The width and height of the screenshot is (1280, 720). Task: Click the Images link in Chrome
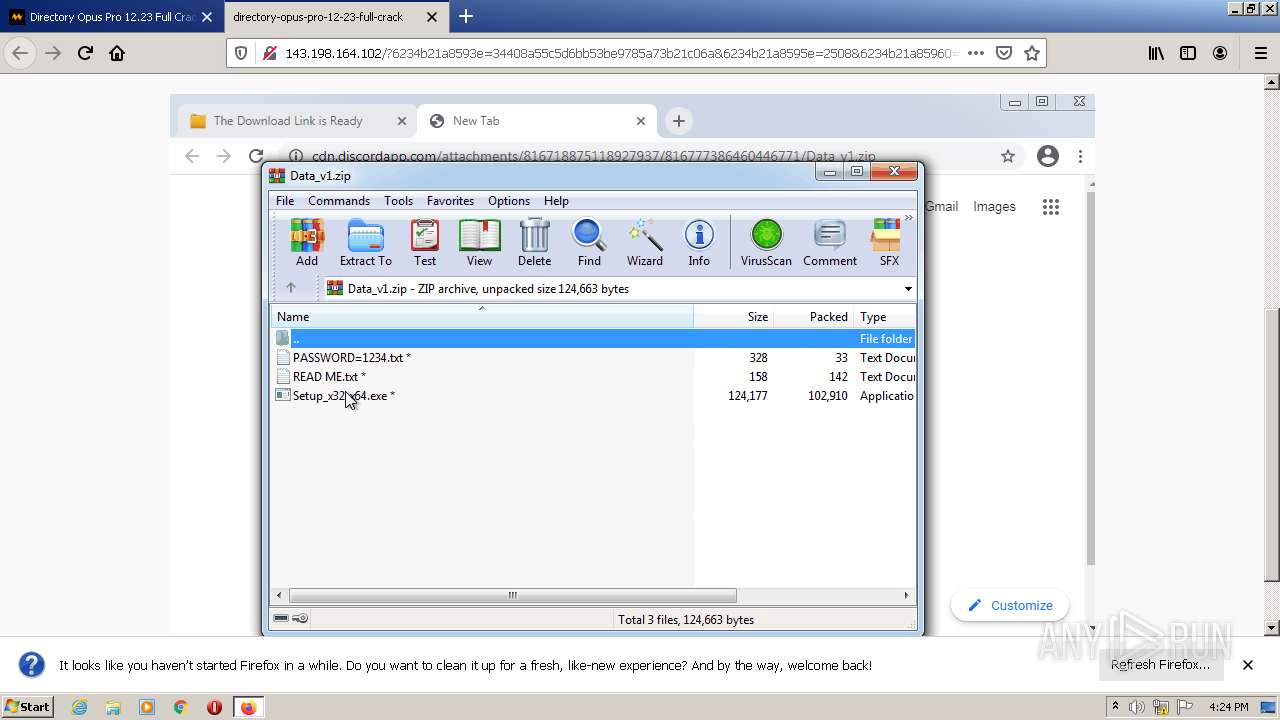click(x=994, y=206)
